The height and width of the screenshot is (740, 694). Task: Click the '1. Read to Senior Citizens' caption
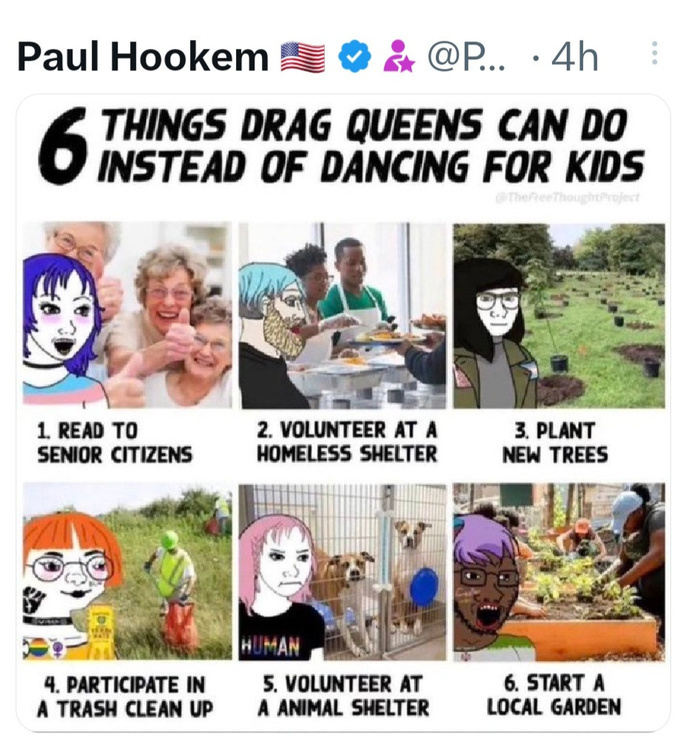pos(115,443)
